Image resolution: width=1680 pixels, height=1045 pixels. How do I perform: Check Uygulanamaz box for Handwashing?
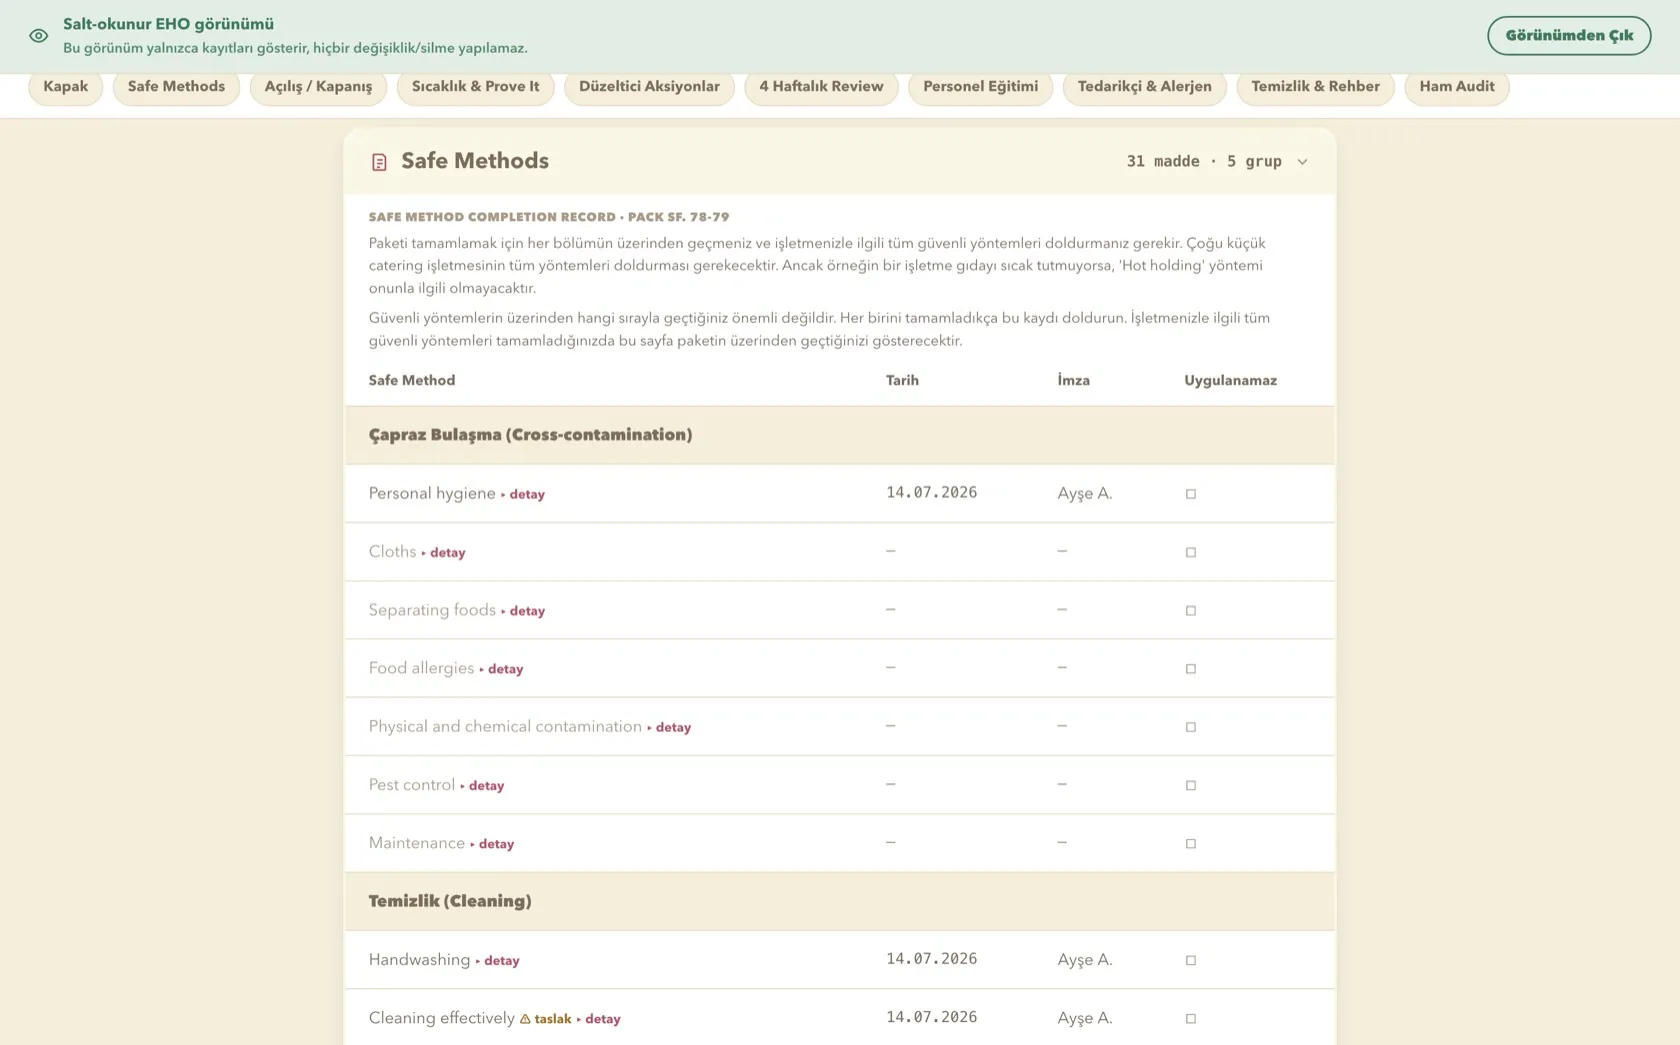coord(1191,960)
